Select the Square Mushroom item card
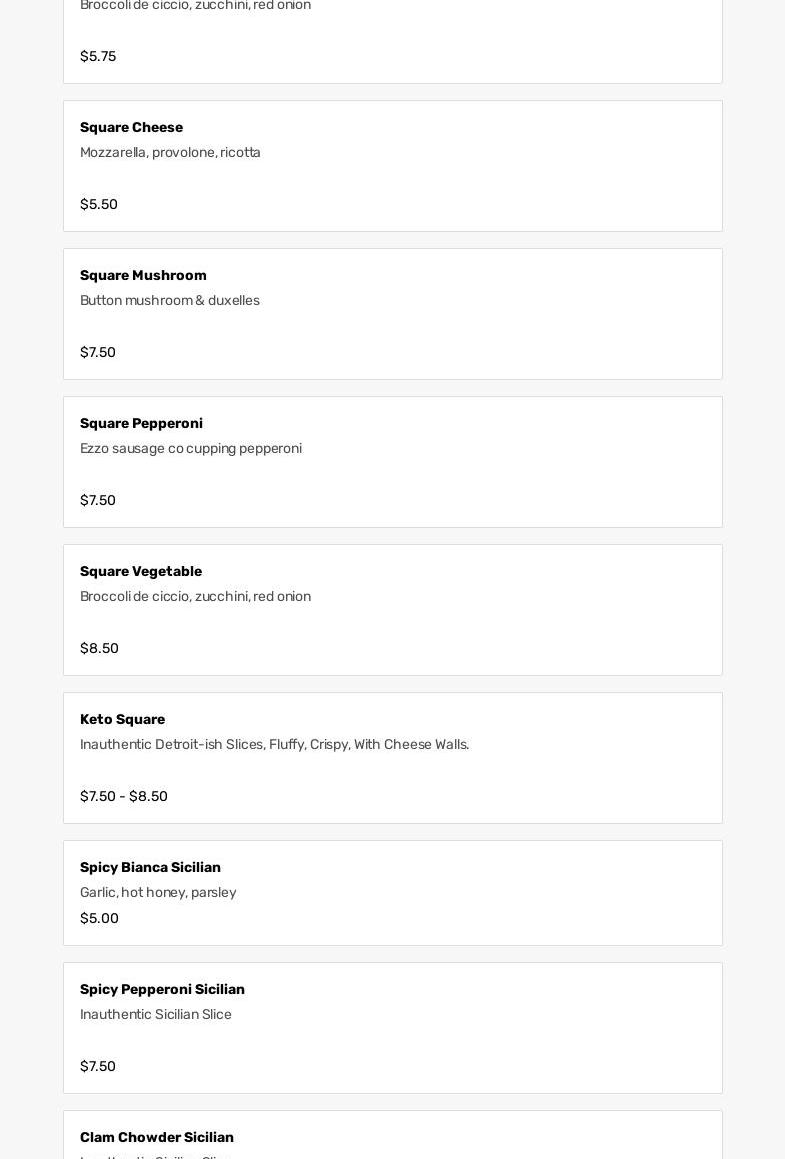 (392, 314)
